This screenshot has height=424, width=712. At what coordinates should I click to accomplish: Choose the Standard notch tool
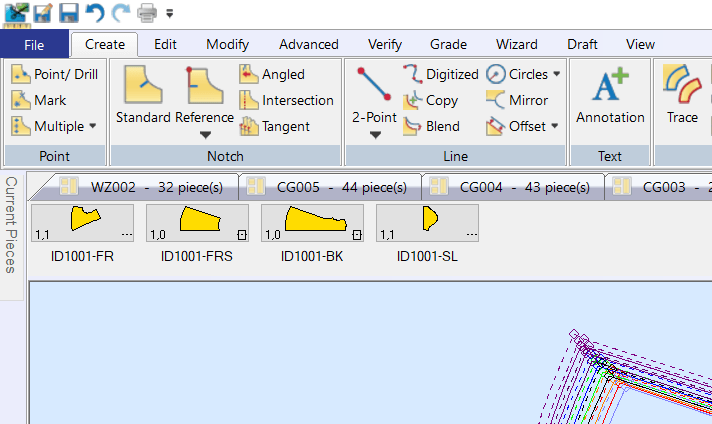143,95
